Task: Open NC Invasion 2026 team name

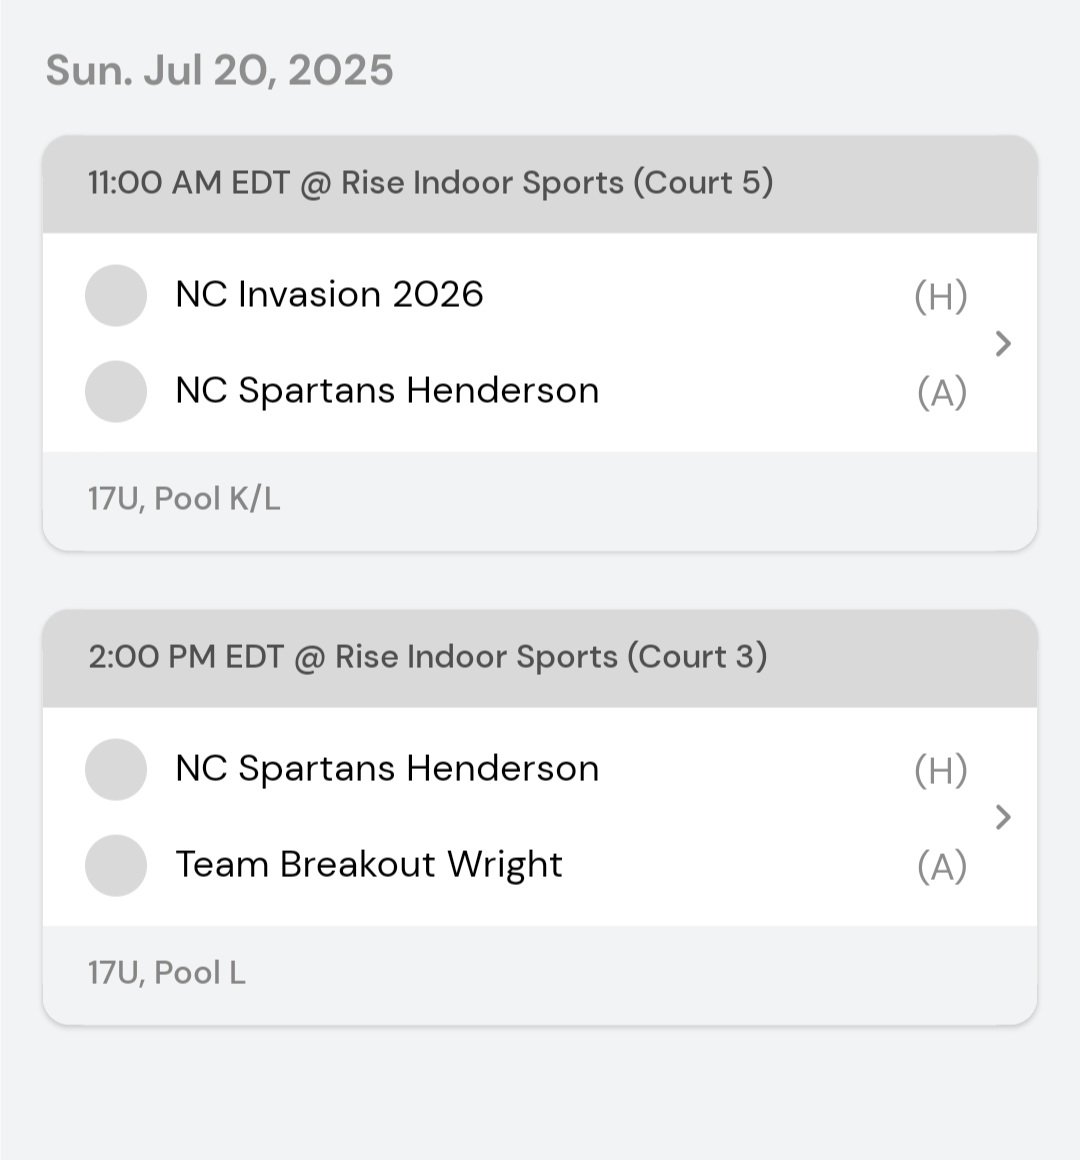Action: (329, 295)
